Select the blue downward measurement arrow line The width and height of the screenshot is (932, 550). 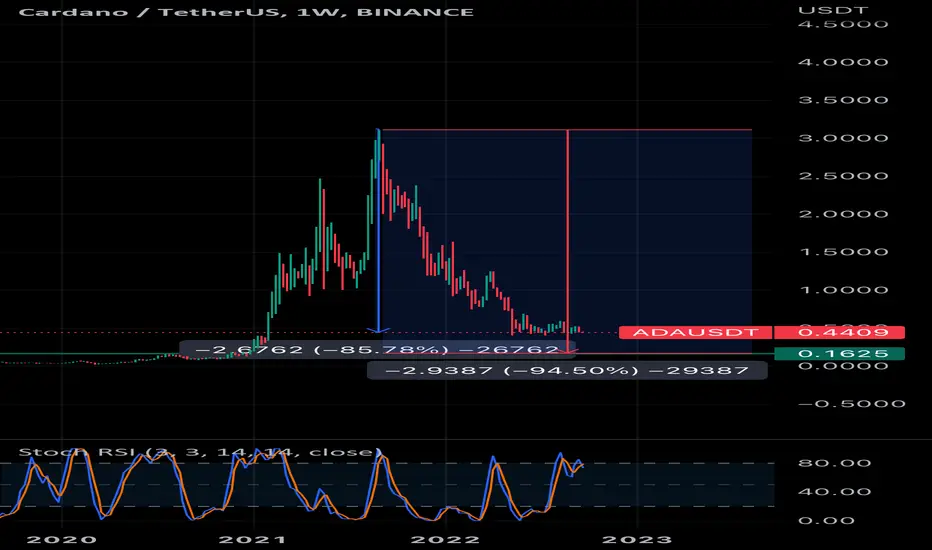coord(378,231)
